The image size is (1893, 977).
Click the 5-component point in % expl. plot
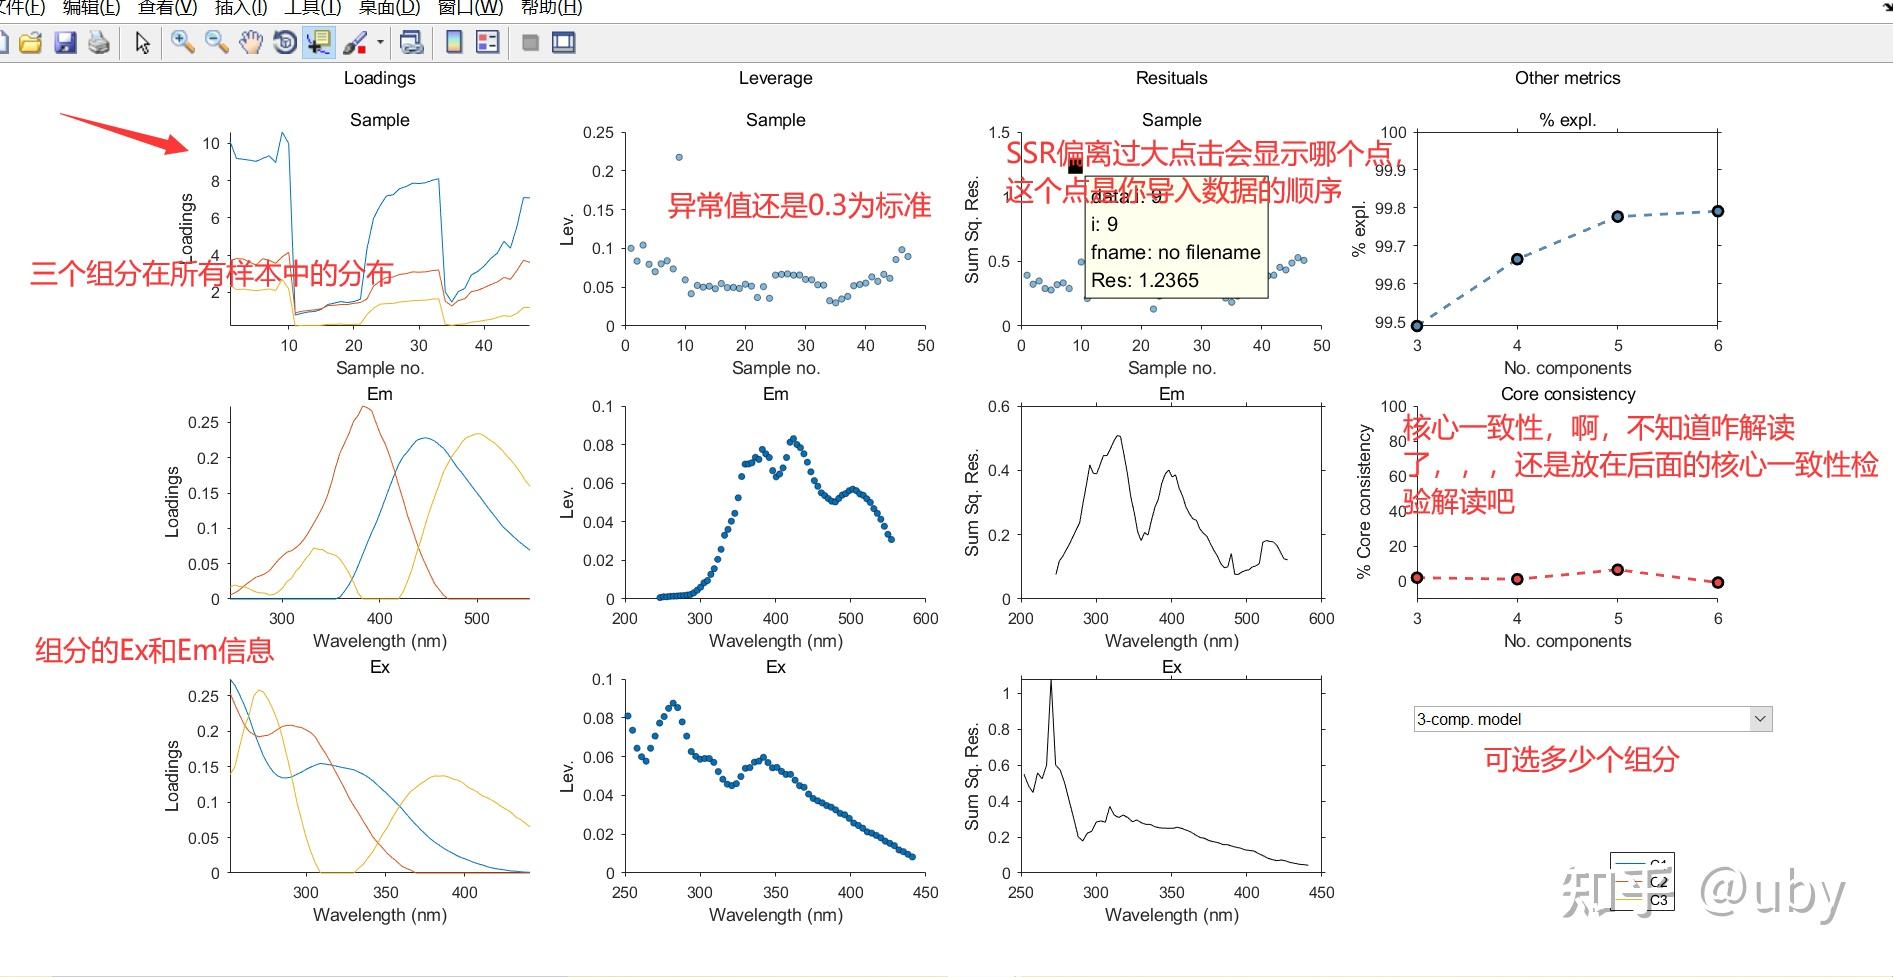click(1617, 216)
